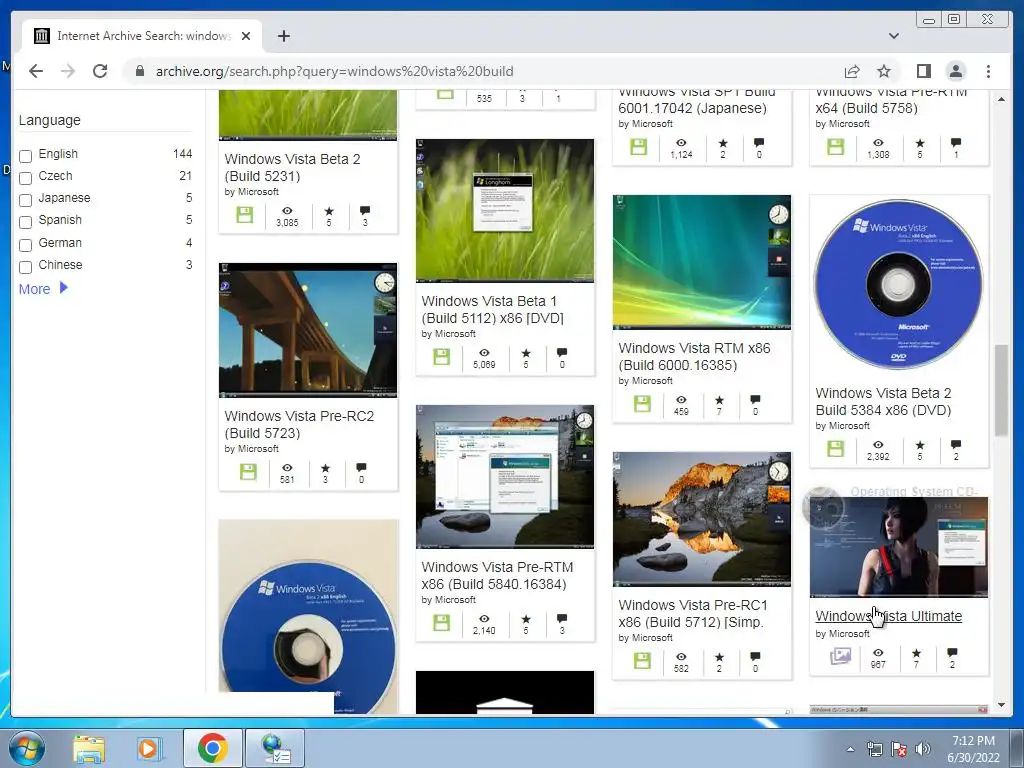Select the Chinese language checkbox
The image size is (1024, 768).
(25, 267)
